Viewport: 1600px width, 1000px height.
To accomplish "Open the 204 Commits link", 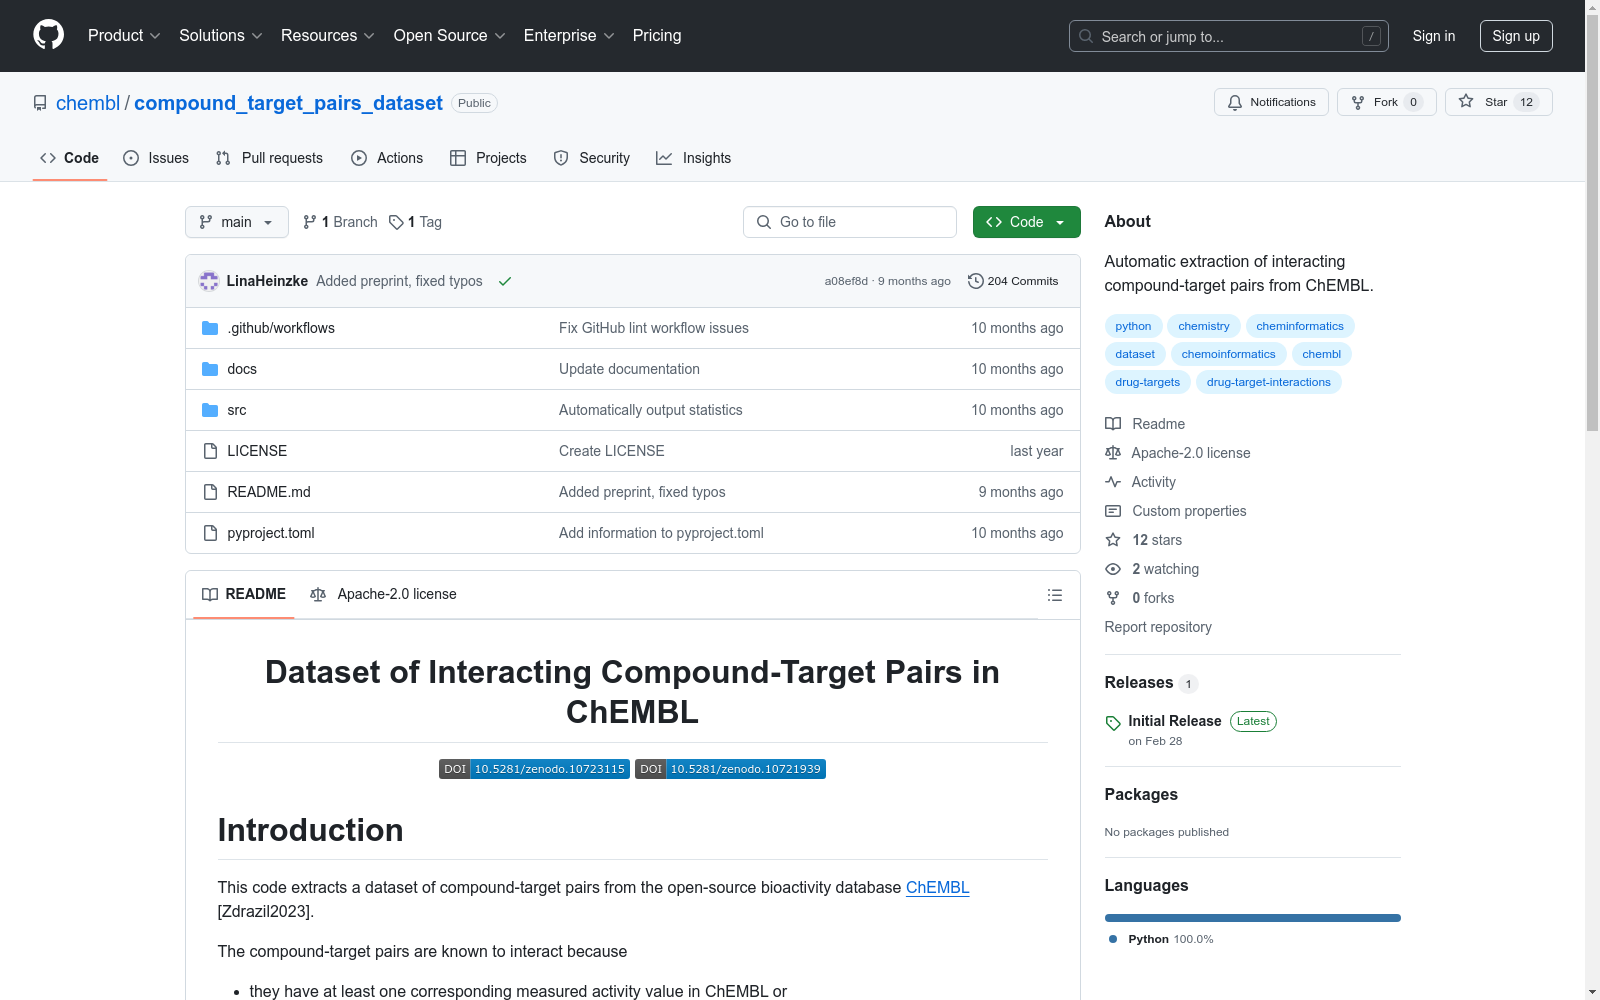I will [x=1013, y=281].
